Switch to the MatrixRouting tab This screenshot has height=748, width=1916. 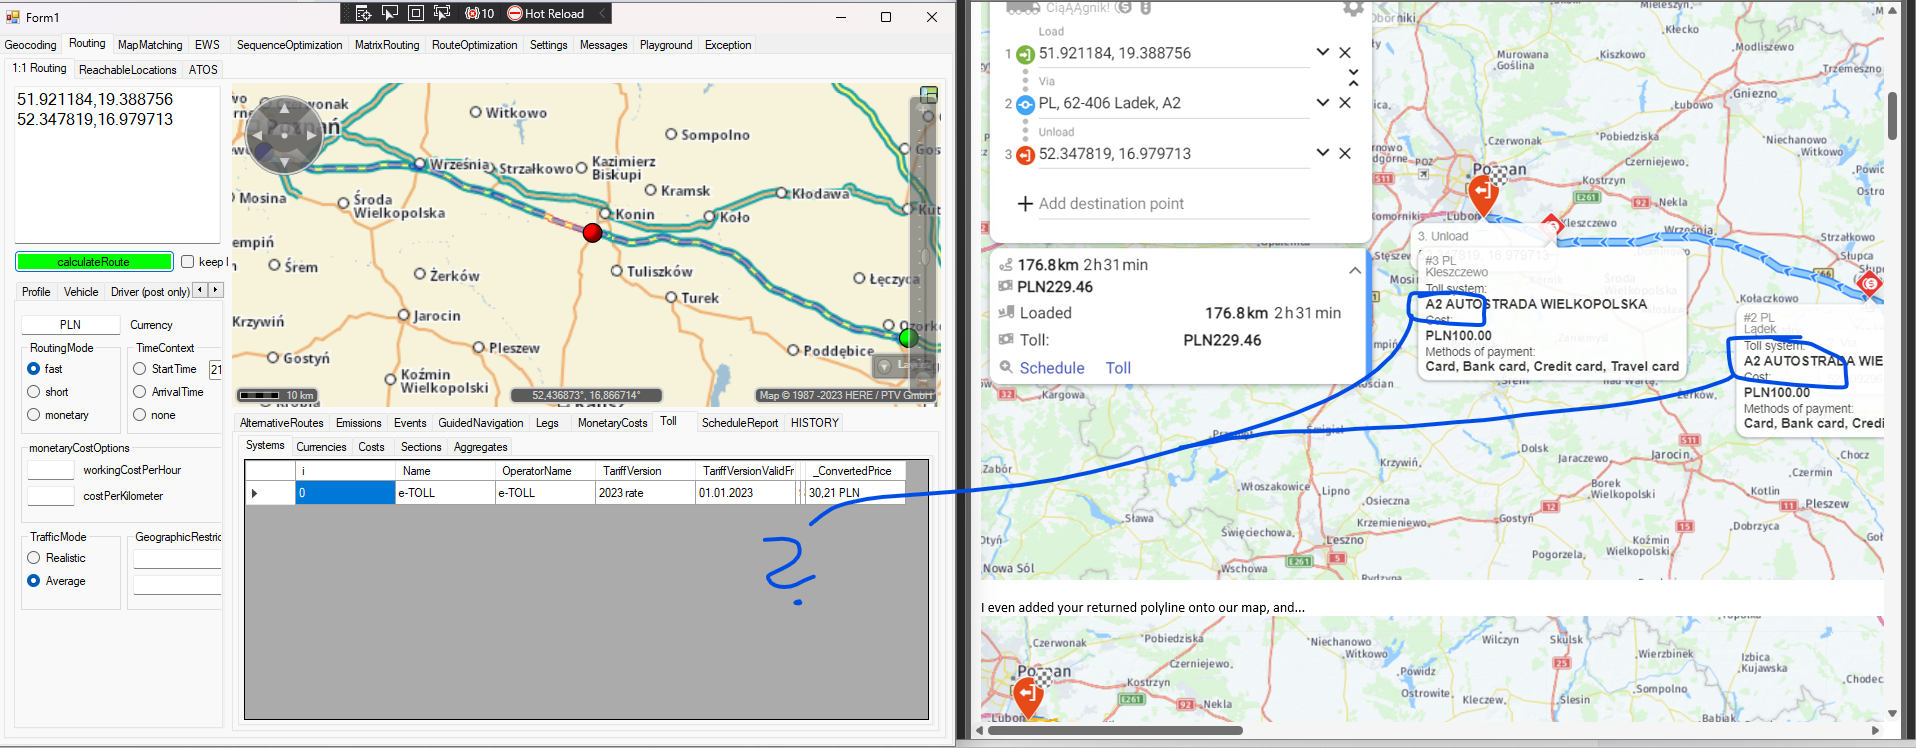click(x=386, y=45)
